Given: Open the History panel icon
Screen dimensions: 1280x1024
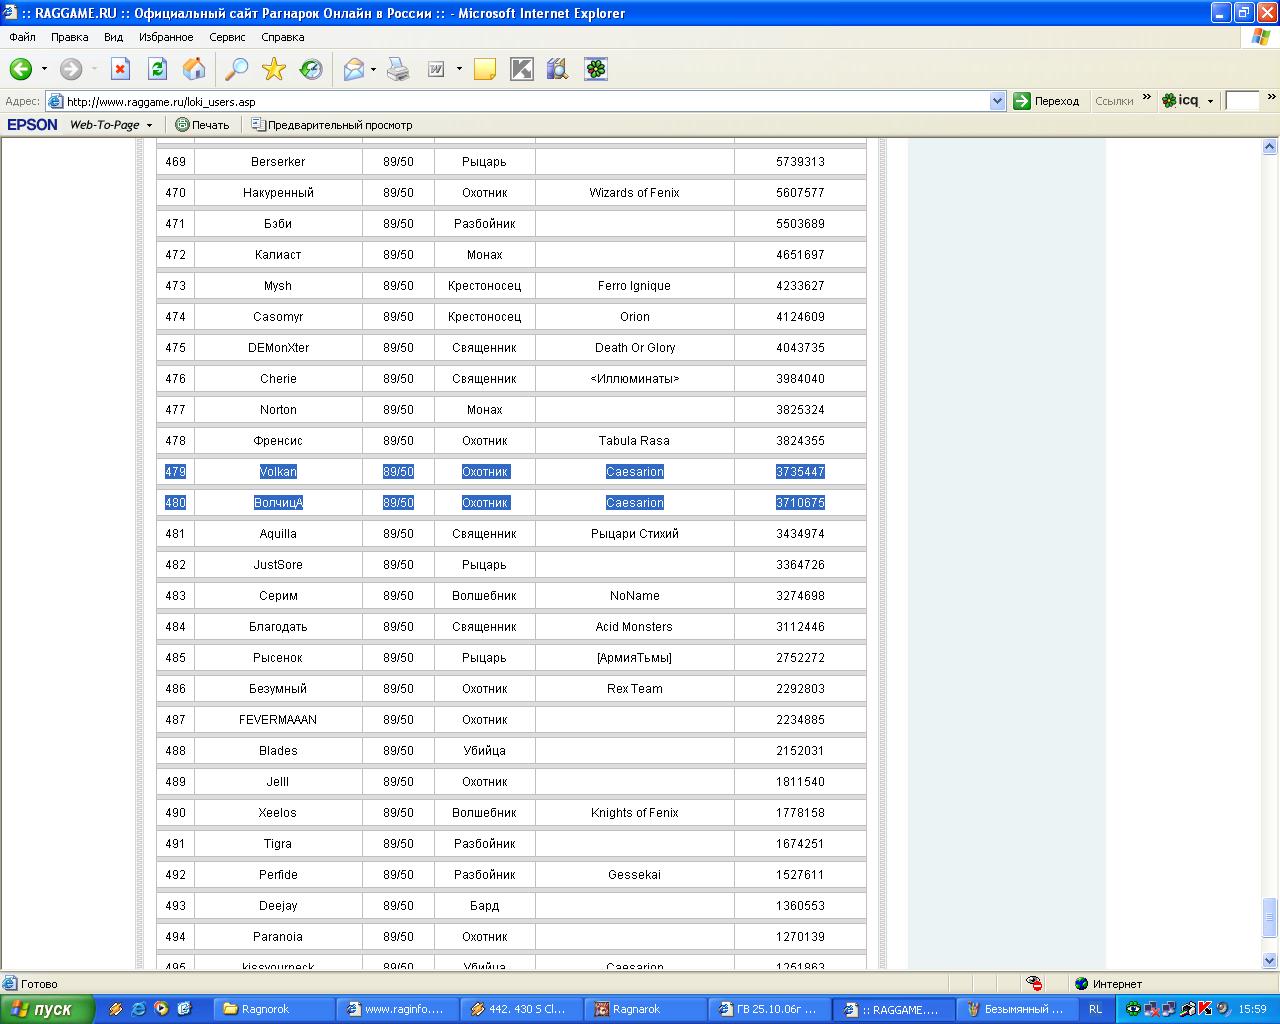Looking at the screenshot, I should (312, 69).
